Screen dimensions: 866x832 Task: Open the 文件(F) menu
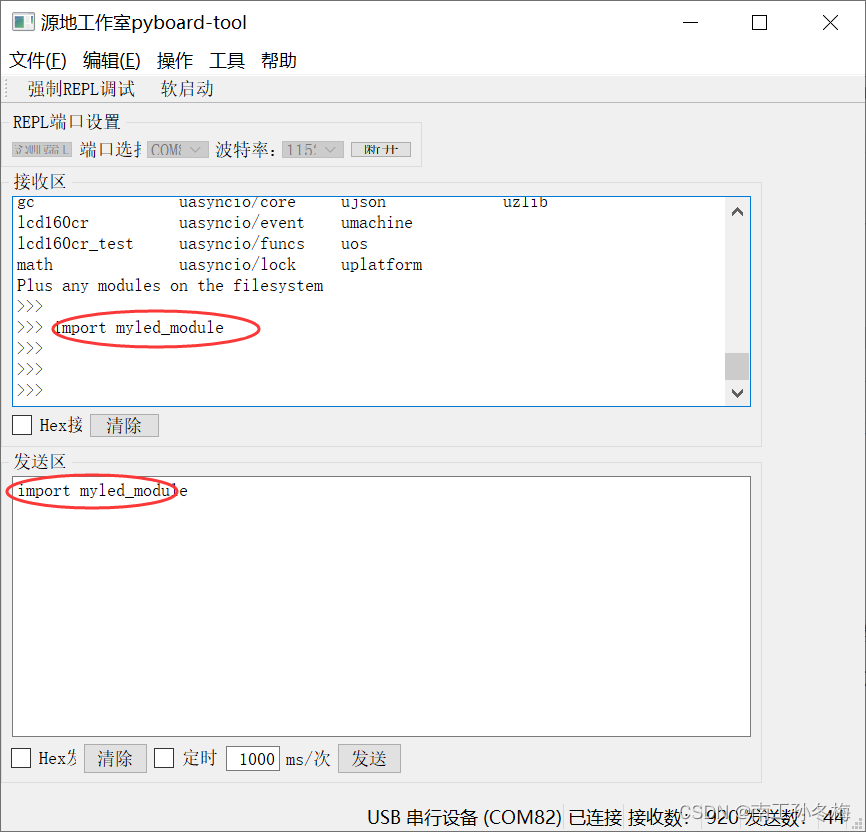(x=38, y=60)
